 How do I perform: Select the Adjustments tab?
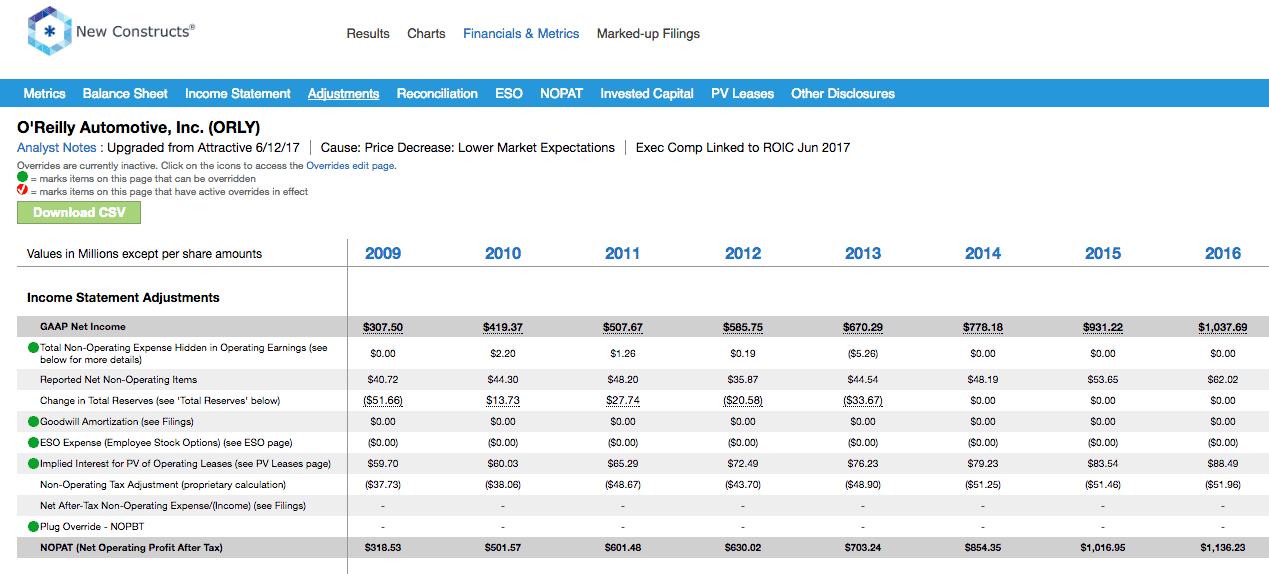point(344,93)
